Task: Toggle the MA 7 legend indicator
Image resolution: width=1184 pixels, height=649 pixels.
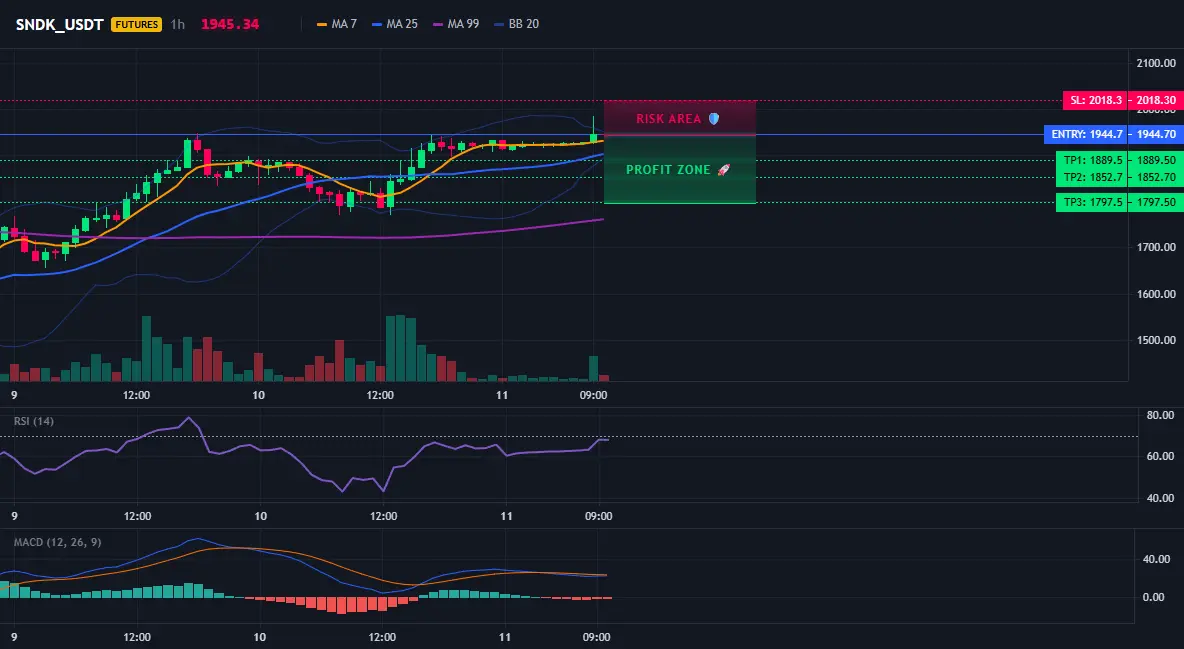Action: pos(337,24)
